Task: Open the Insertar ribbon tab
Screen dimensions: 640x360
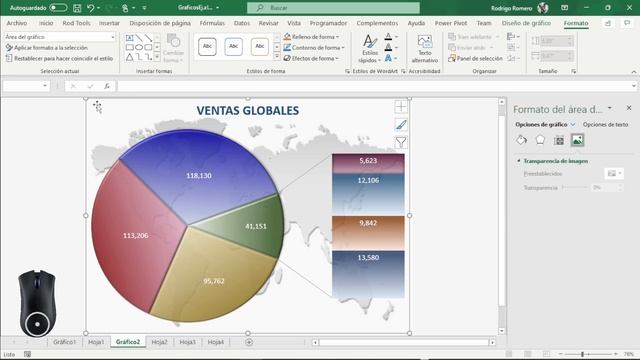Action: tap(109, 23)
